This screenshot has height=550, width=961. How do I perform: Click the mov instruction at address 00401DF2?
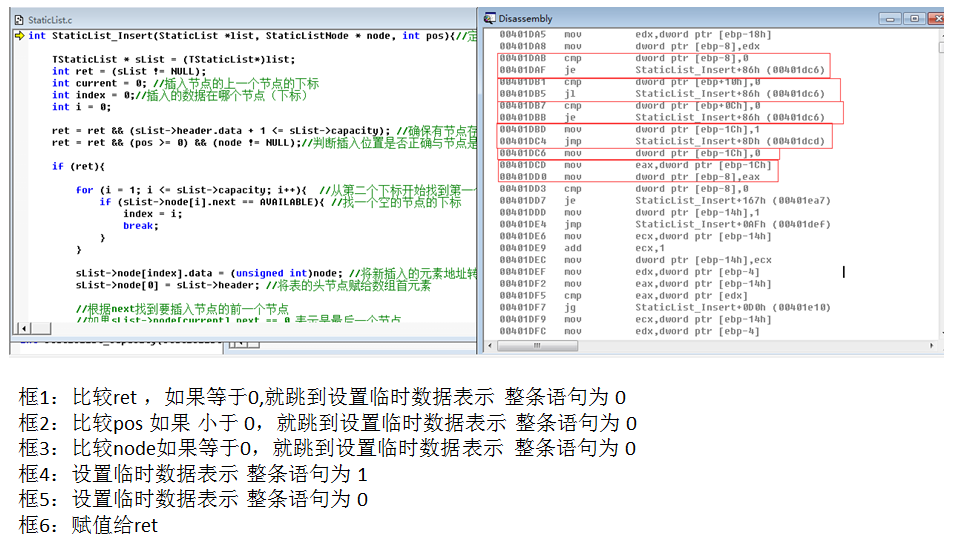[x=635, y=283]
